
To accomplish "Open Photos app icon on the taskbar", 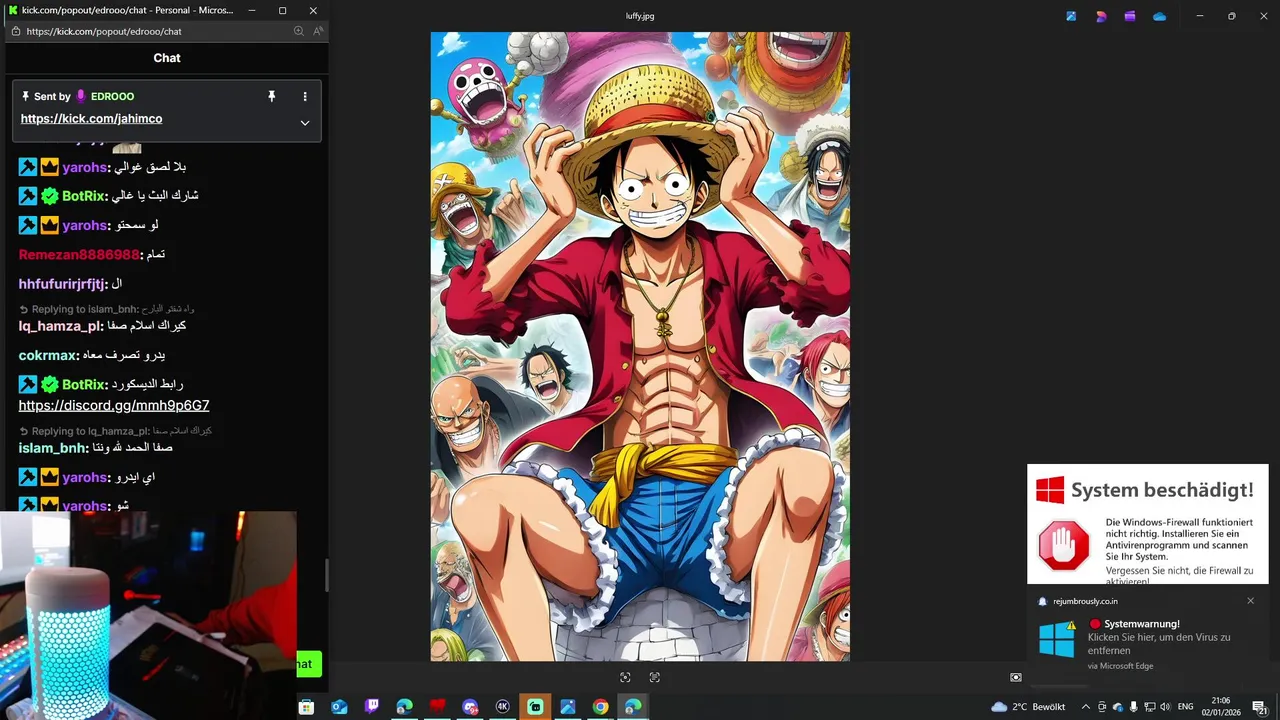I will pos(568,707).
